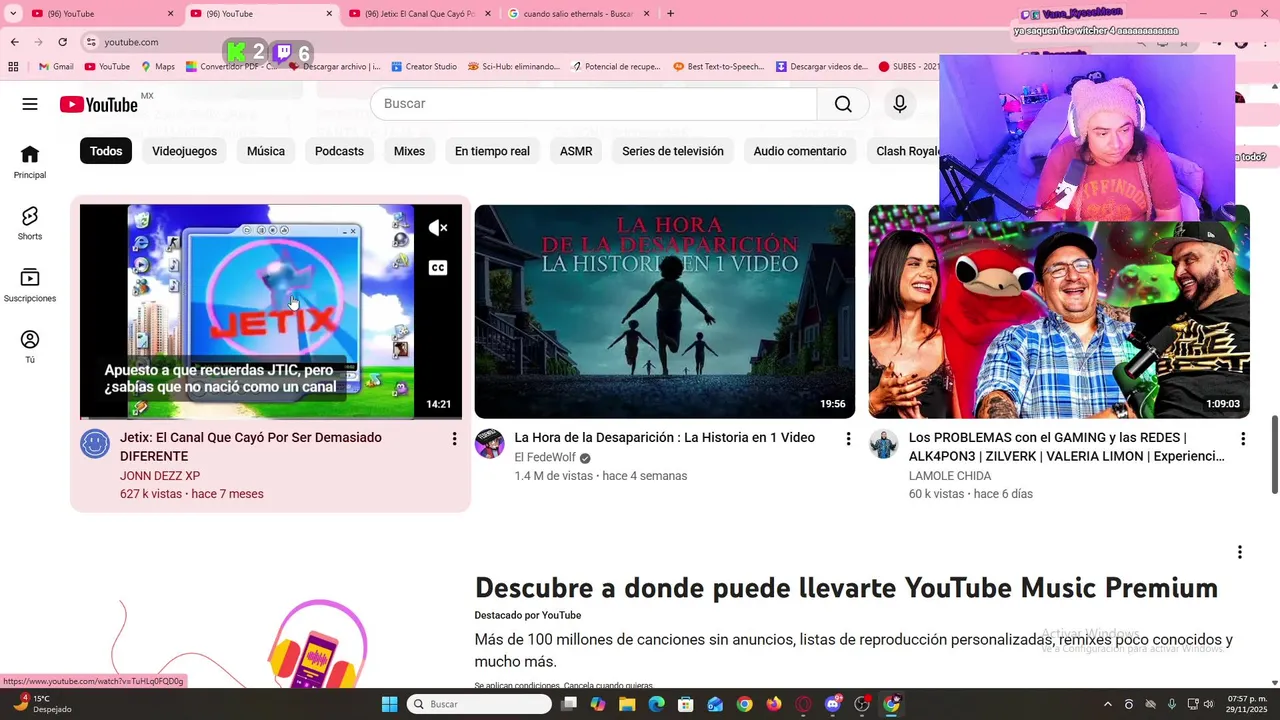Viewport: 1280px width, 720px height.
Task: Select the Música filter chip
Action: tap(266, 151)
